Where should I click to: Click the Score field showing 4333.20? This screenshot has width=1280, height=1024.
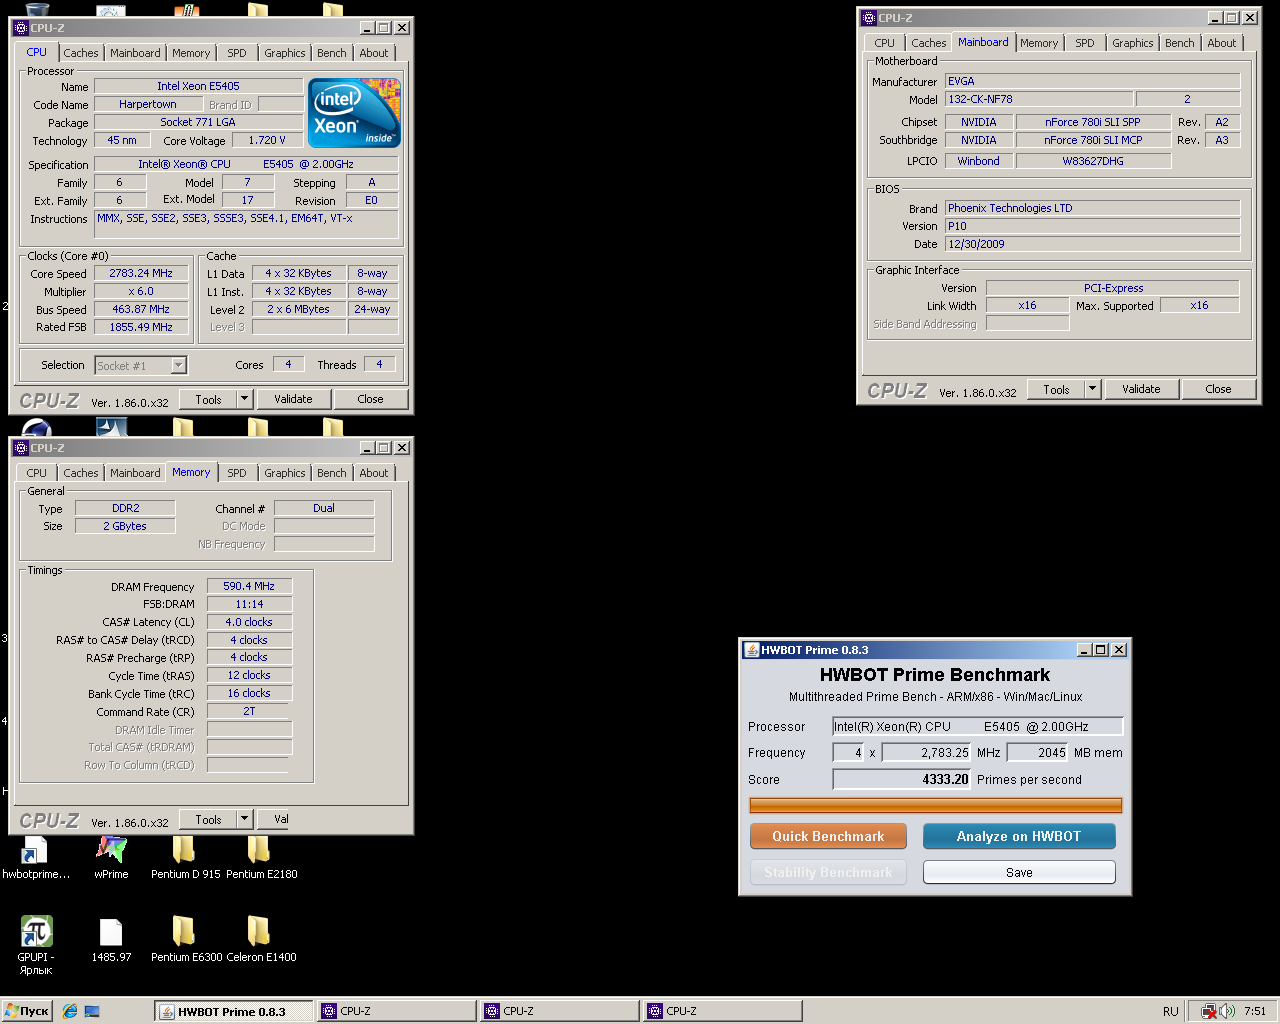pos(902,779)
